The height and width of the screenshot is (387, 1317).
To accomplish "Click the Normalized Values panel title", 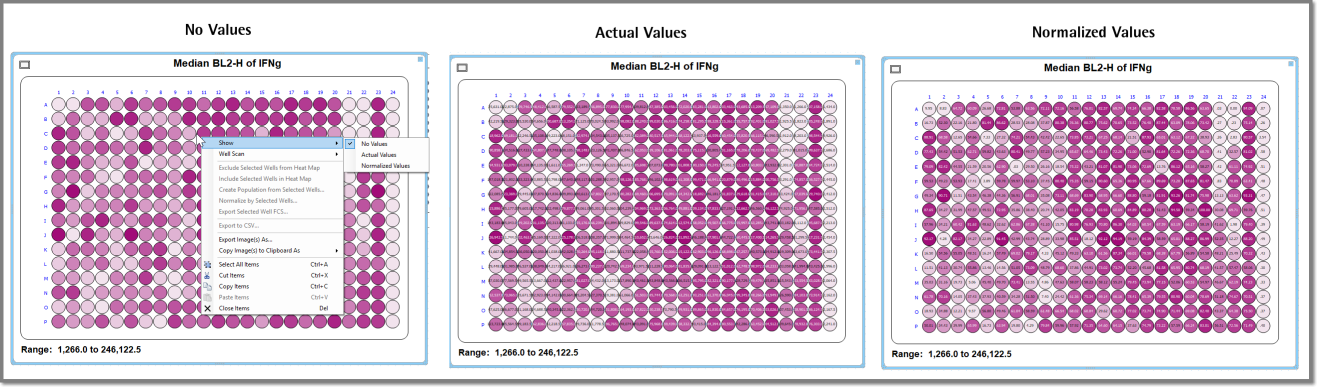I will click(1097, 68).
